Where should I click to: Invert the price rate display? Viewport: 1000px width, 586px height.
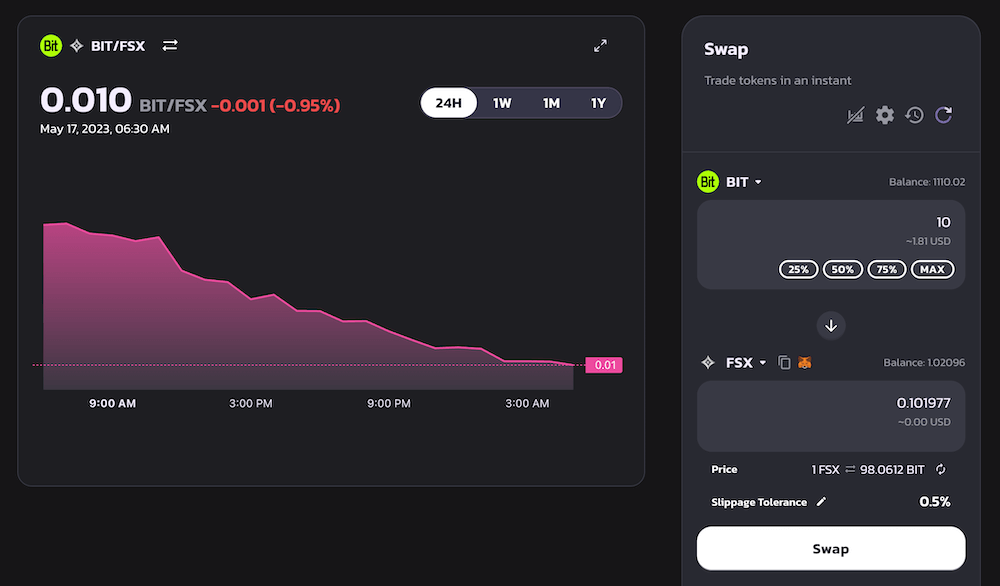click(x=939, y=469)
